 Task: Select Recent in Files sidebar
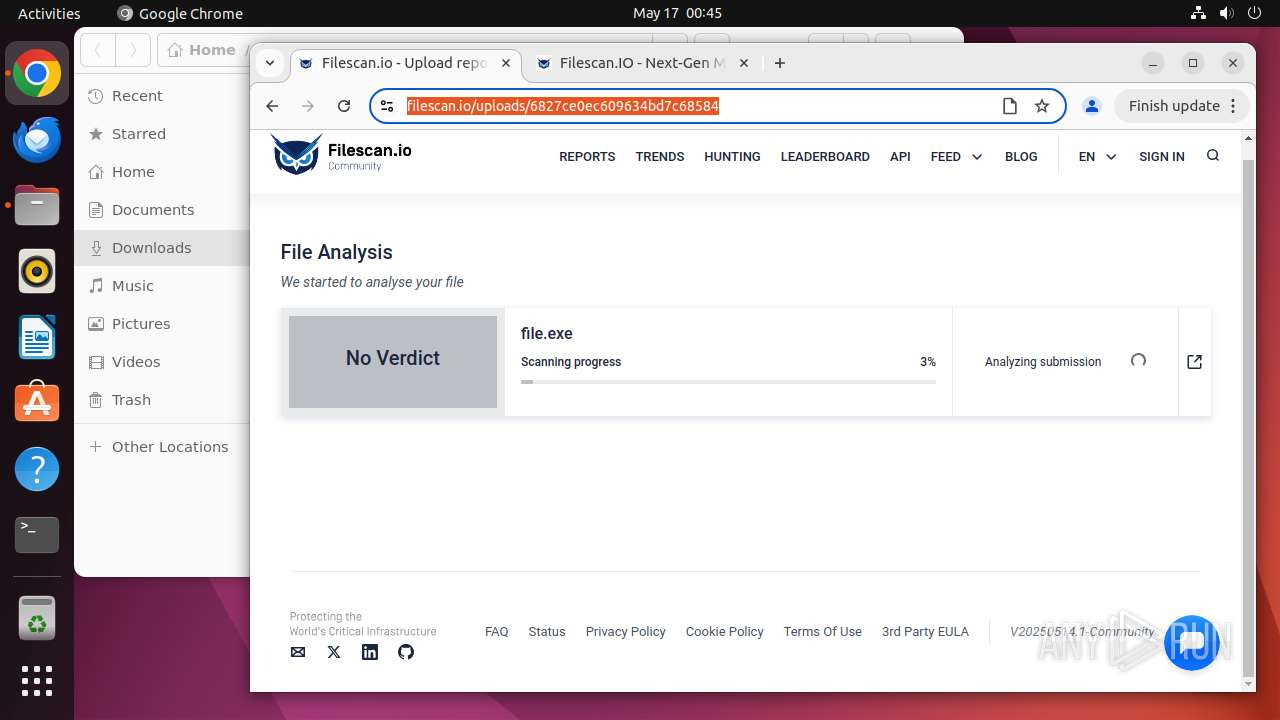coord(162,96)
